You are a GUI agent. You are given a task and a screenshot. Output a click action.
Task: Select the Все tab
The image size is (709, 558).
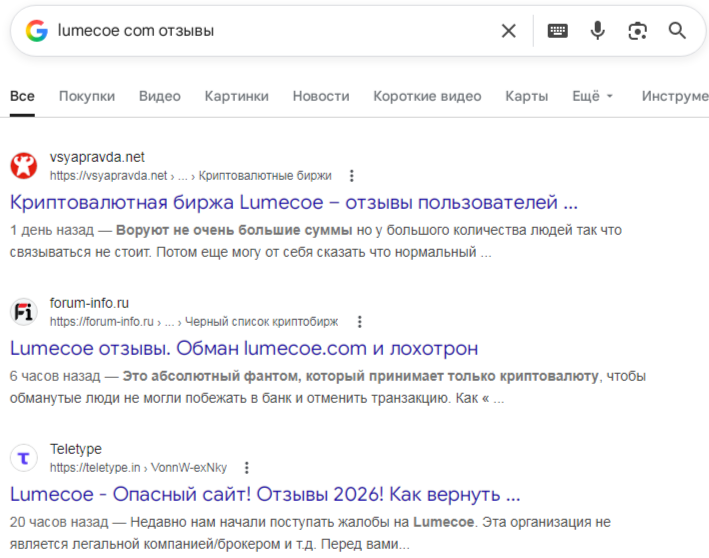(22, 96)
